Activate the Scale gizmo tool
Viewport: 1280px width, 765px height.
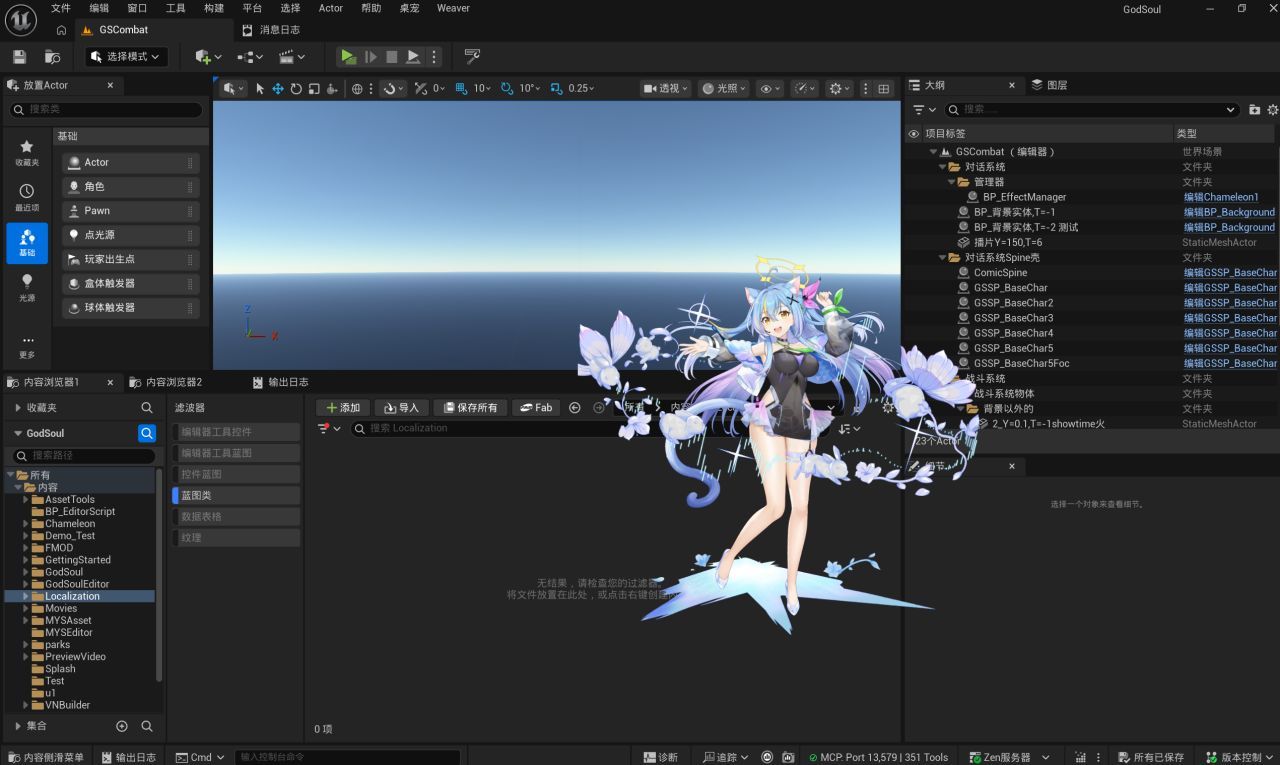[x=314, y=89]
